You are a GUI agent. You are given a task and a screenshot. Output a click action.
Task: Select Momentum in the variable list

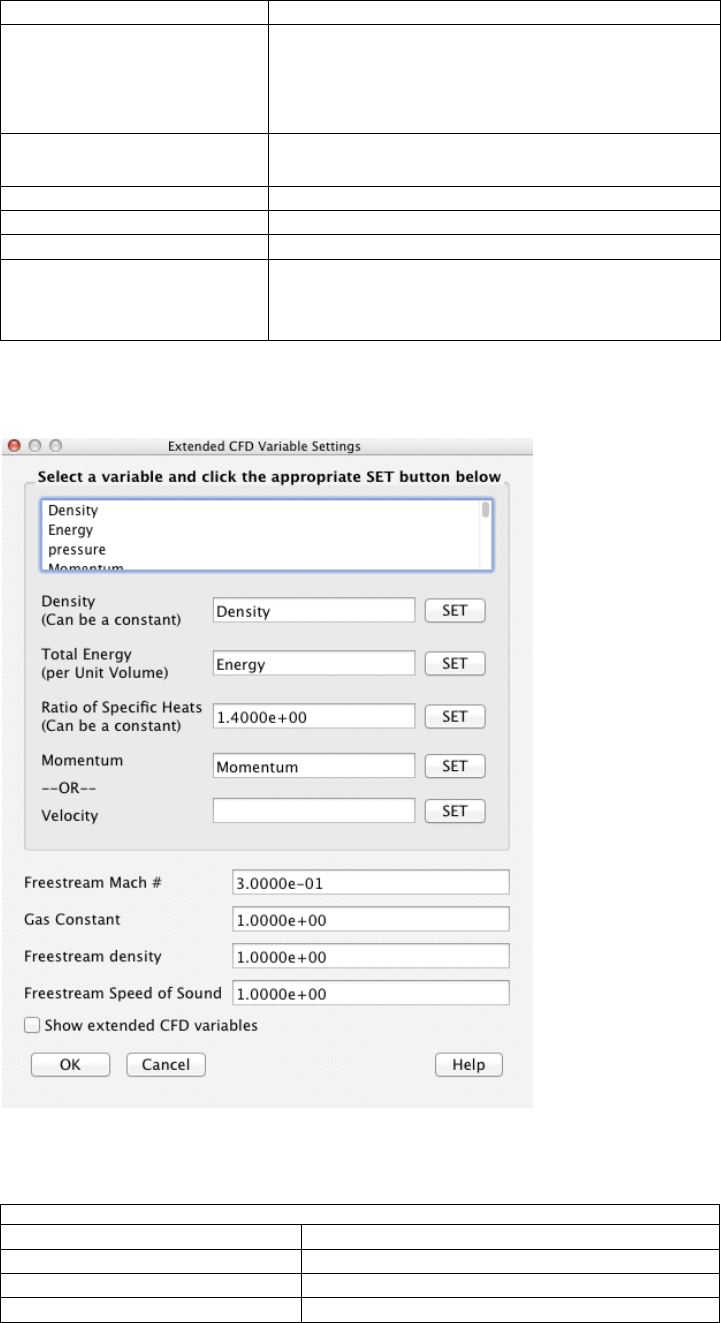(86, 567)
